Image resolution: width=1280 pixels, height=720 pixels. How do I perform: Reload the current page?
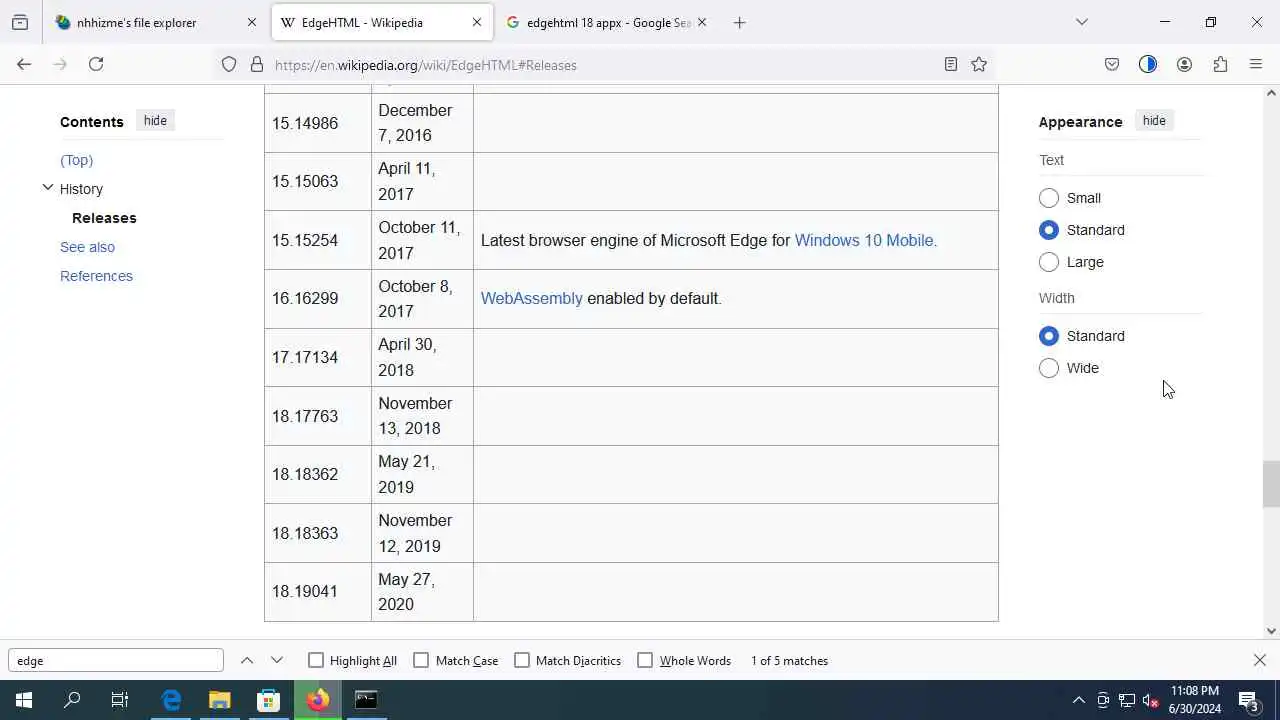tap(96, 64)
